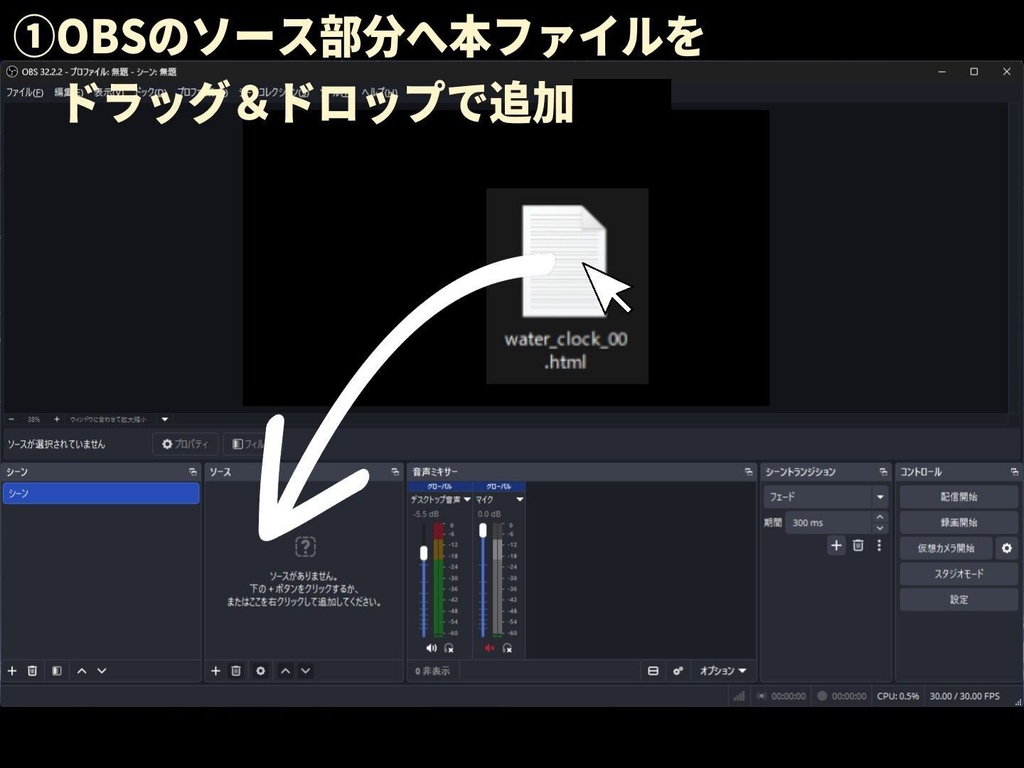Click the 0 非表示 button in mixer
Viewport: 1024px width, 768px height.
(432, 671)
